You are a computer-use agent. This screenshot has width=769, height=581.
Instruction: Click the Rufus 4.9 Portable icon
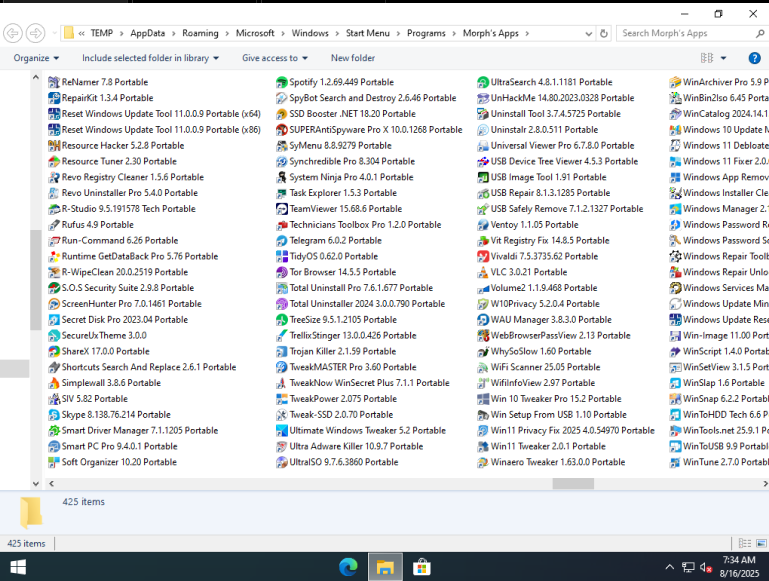54,225
